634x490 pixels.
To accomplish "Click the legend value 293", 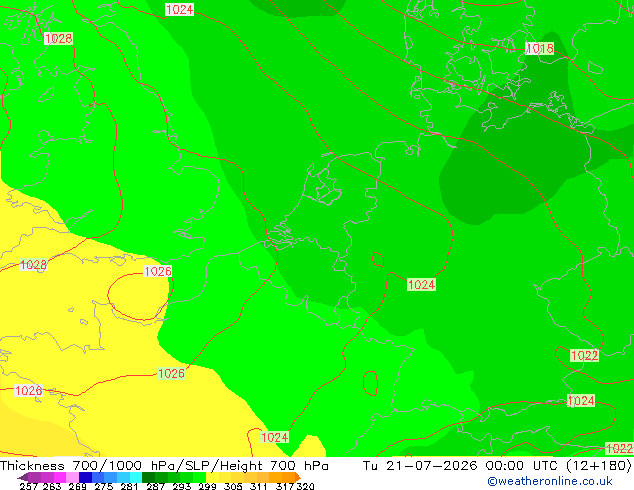I will click(182, 486).
